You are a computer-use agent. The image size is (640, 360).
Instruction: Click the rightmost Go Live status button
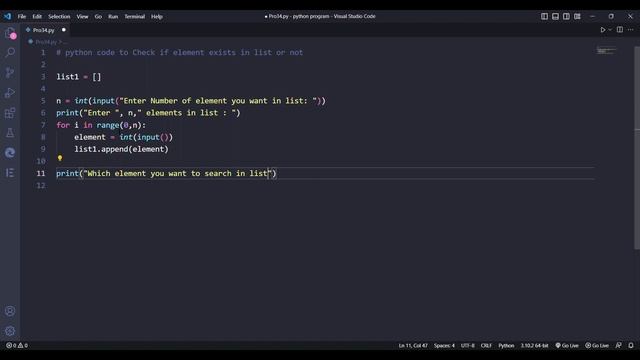coord(597,346)
